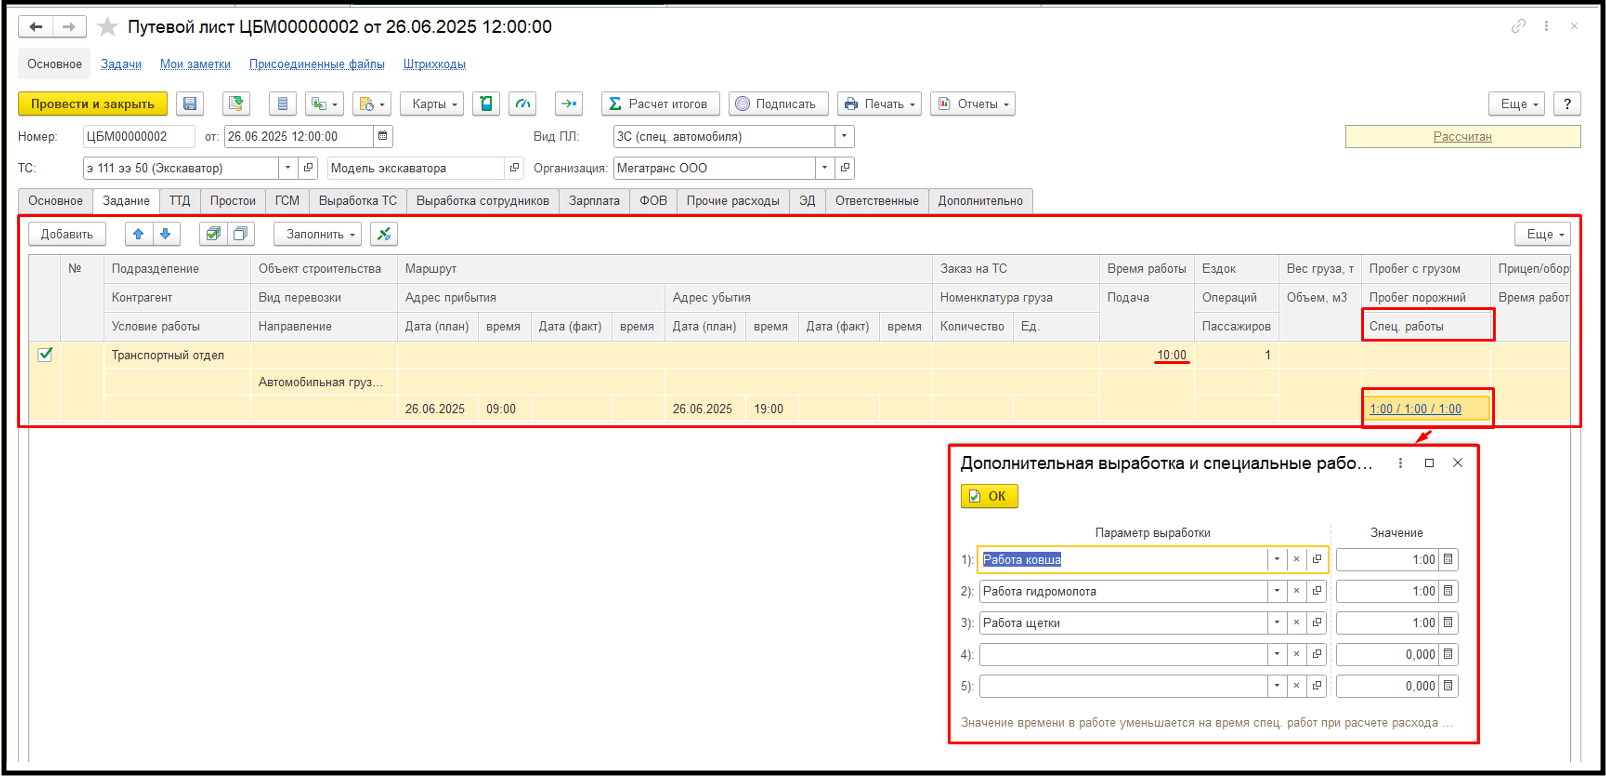The width and height of the screenshot is (1606, 776).
Task: Clear the Работа гидромолота parameter field
Action: click(1296, 591)
